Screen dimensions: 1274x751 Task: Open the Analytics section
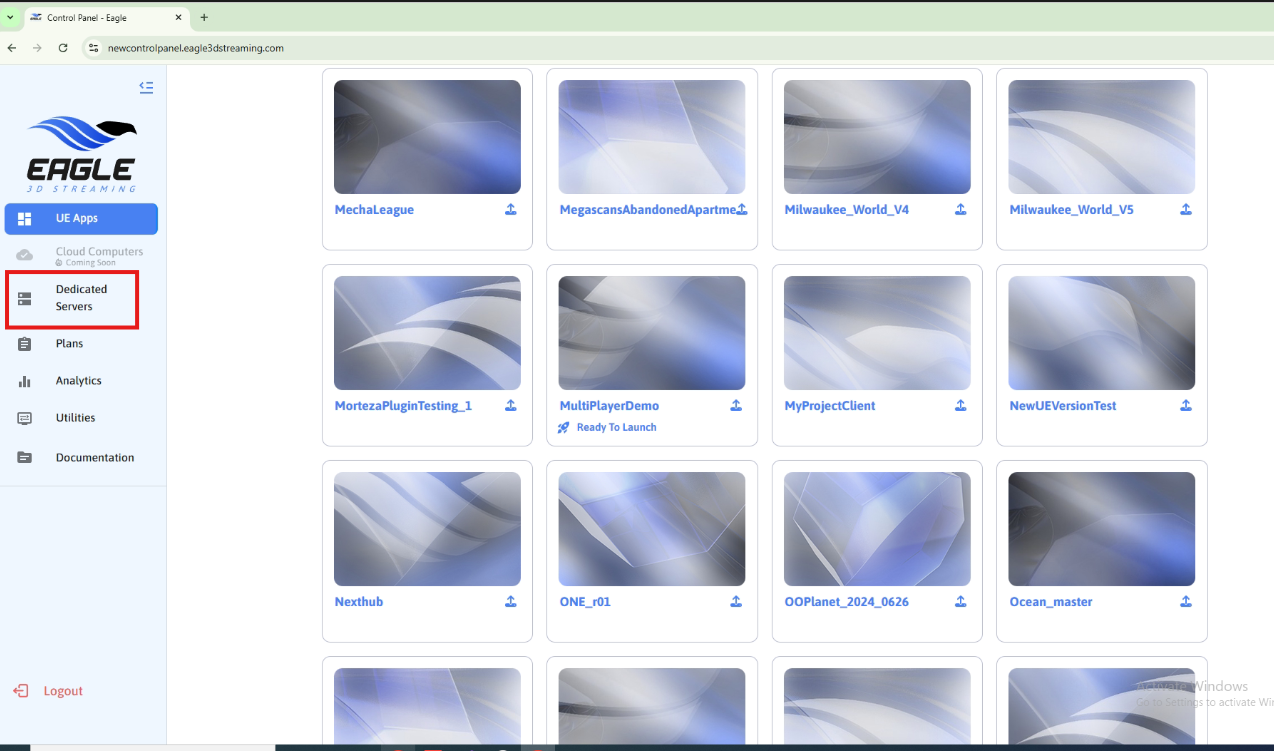78,381
